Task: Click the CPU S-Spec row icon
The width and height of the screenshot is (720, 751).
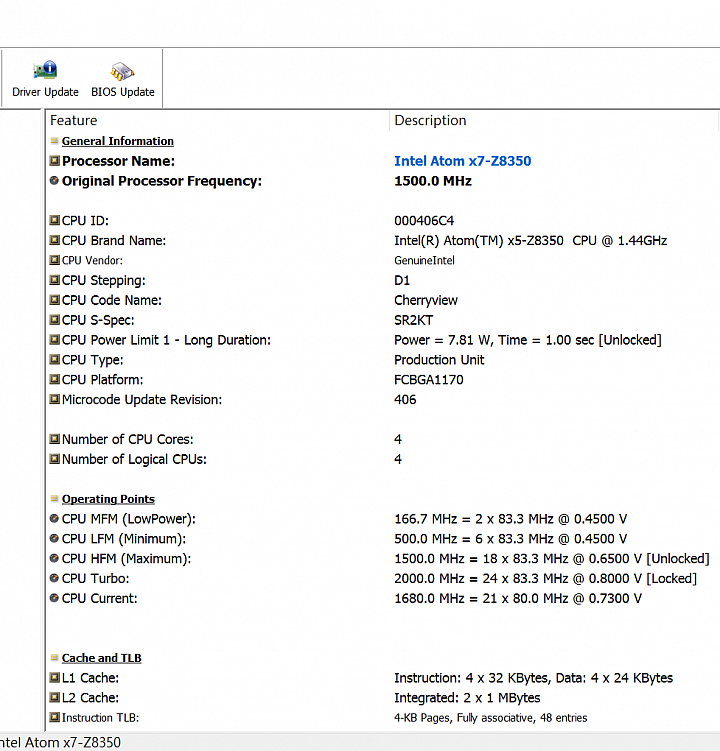Action: pyautogui.click(x=55, y=319)
